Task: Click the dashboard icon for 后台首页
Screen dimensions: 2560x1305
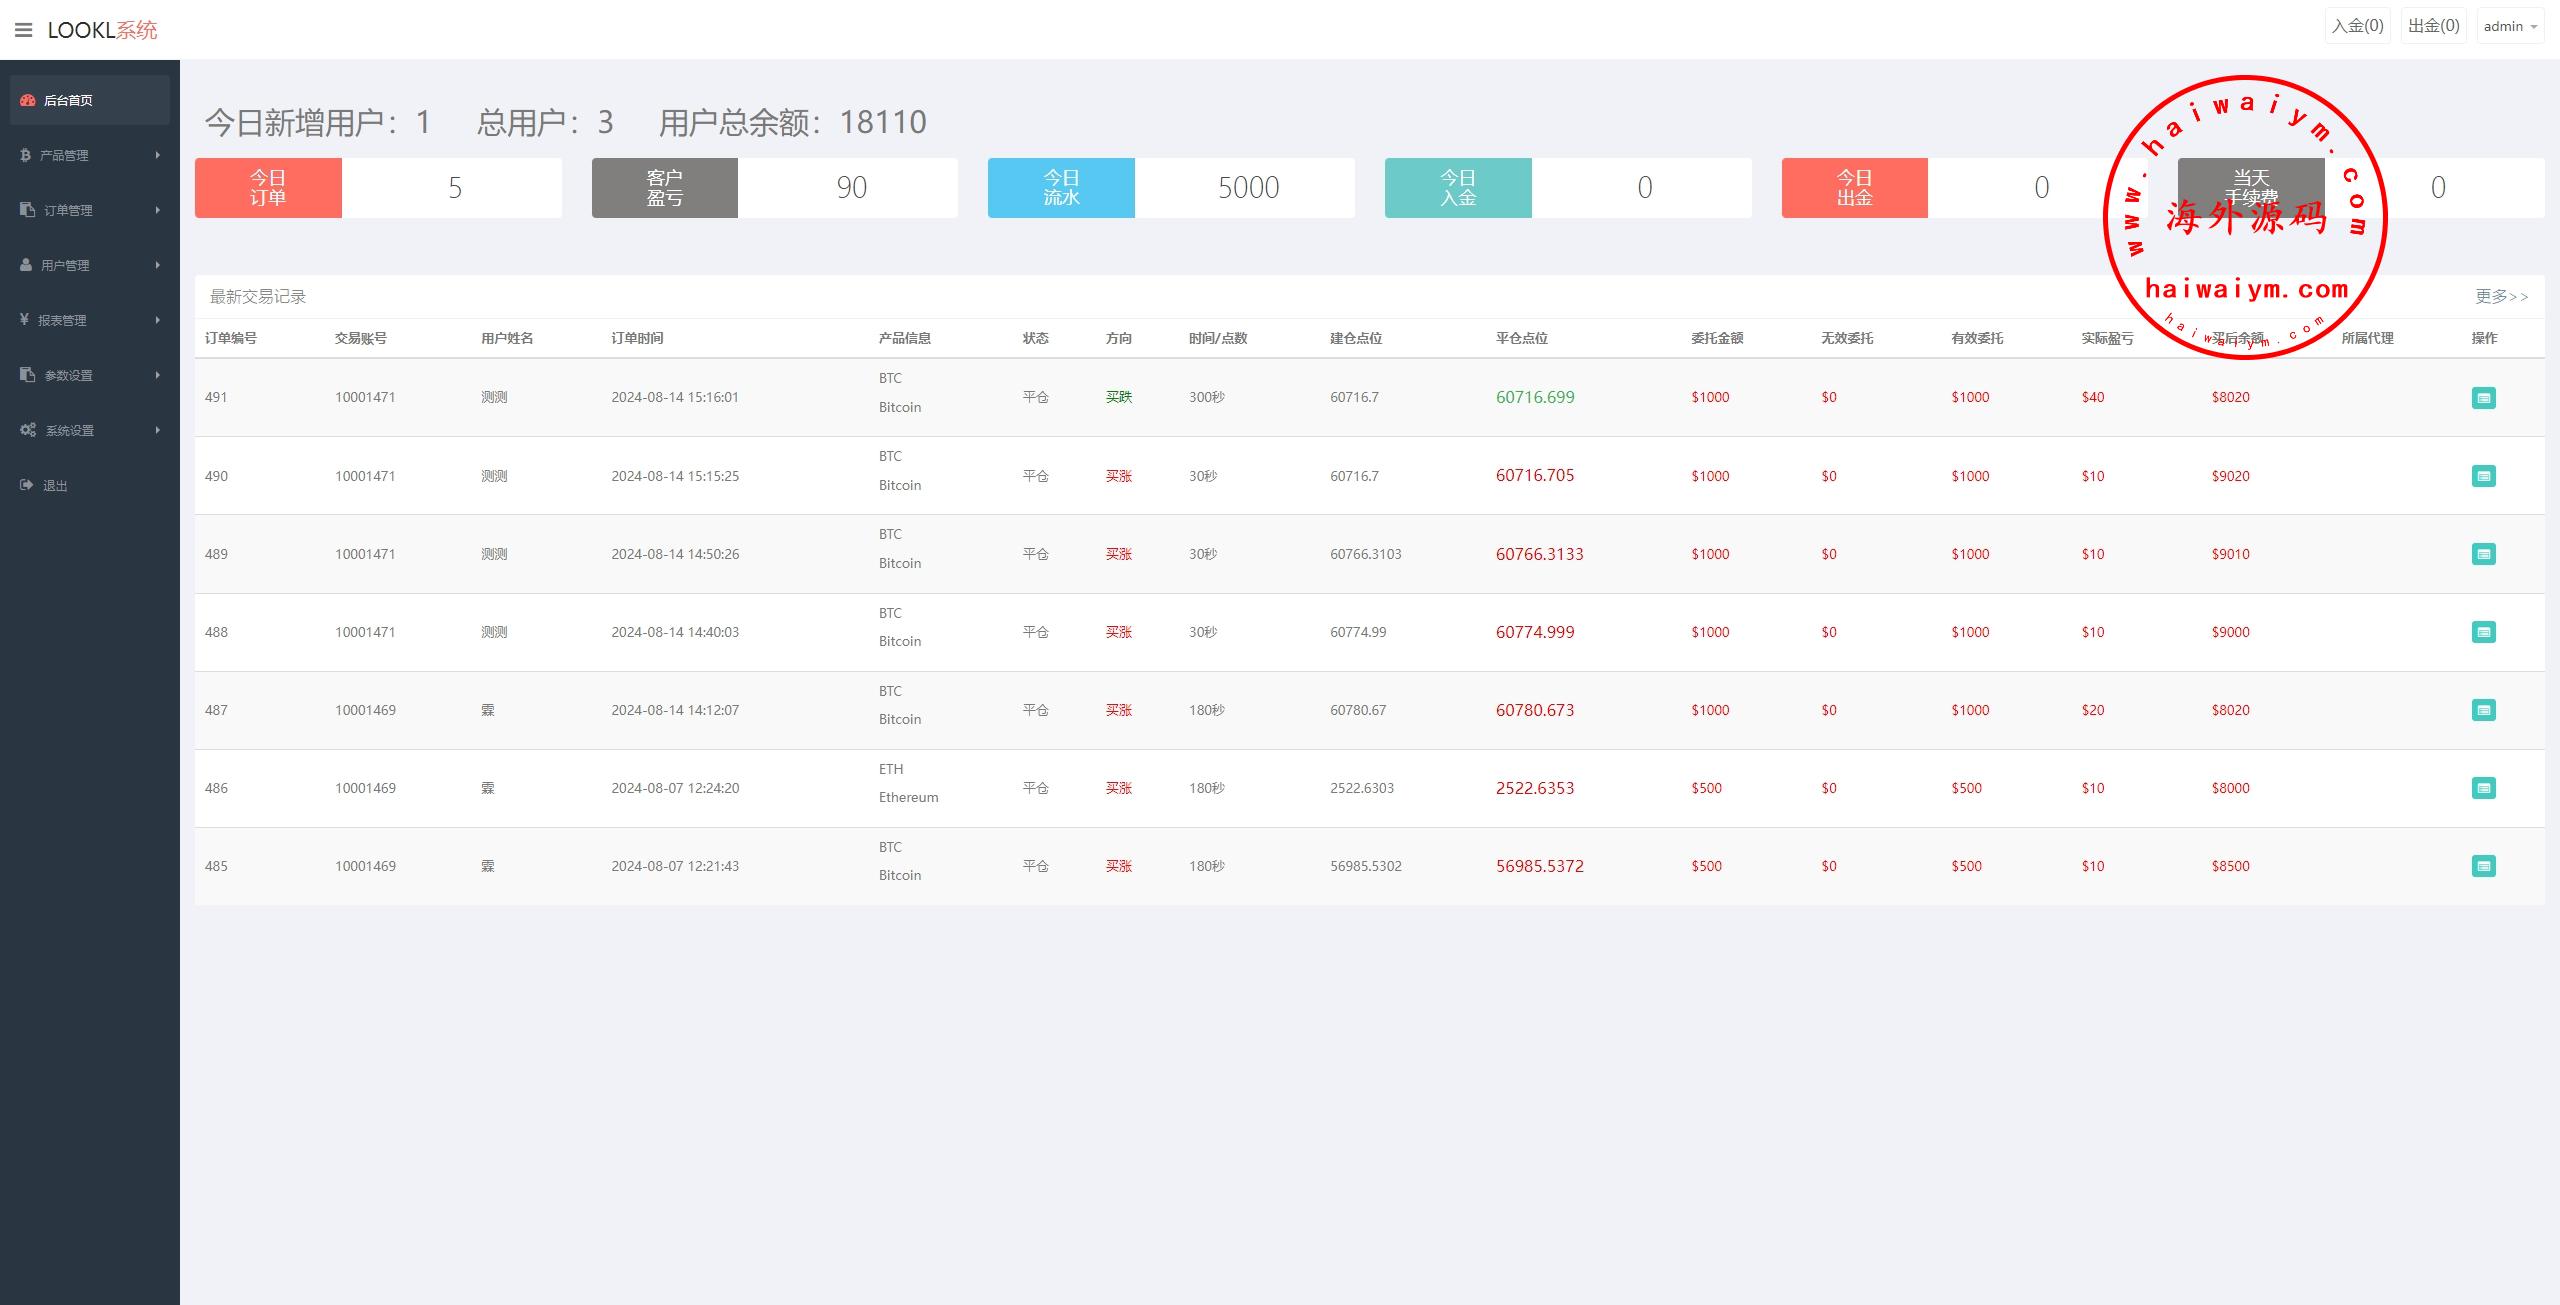Action: point(28,100)
